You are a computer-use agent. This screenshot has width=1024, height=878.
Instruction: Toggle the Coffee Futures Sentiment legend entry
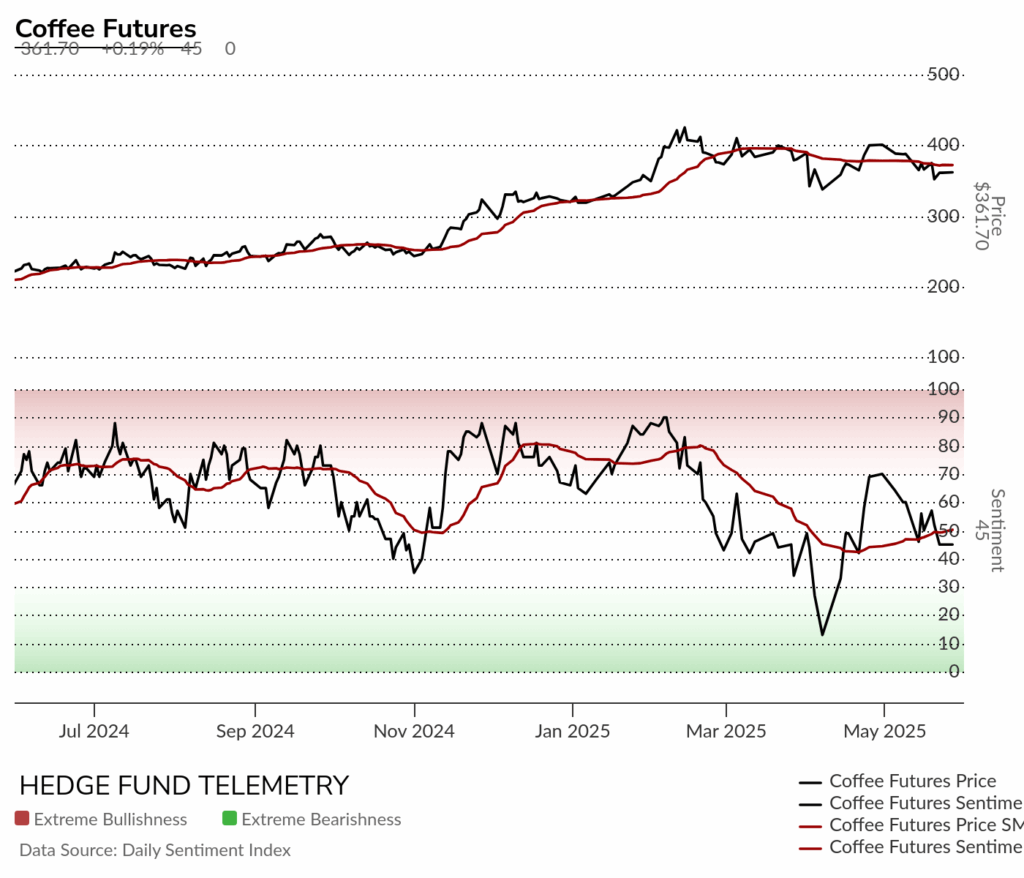point(911,804)
